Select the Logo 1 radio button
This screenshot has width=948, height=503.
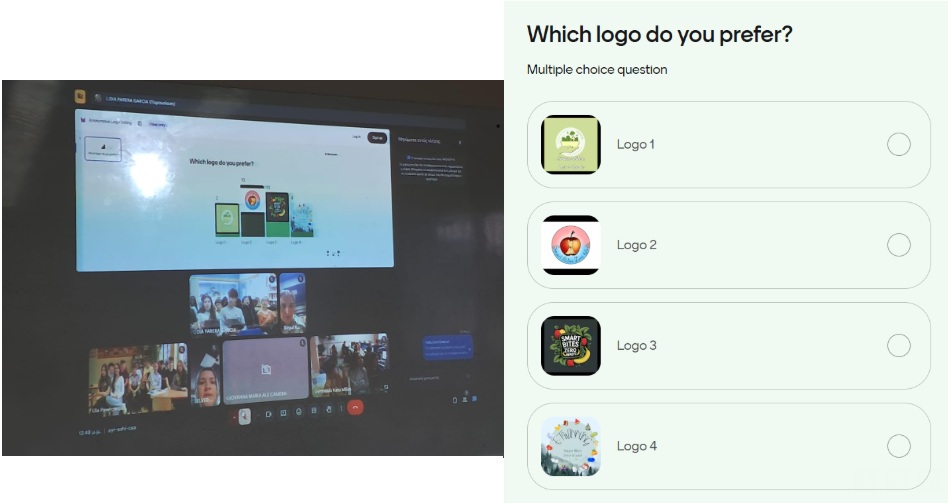[x=898, y=144]
